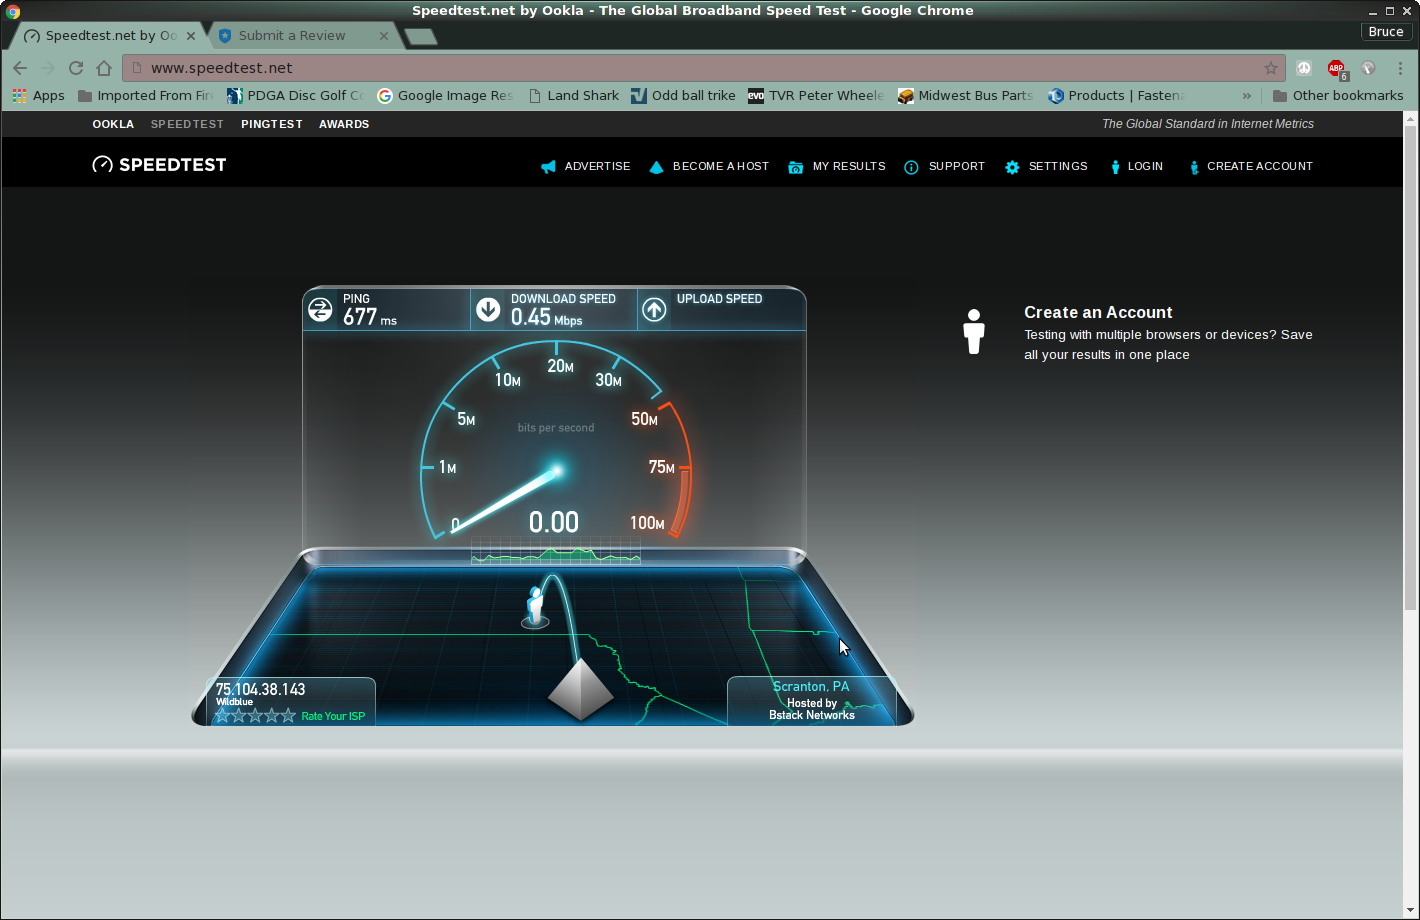Viewport: 1420px width, 920px height.
Task: Click the download speed arrow icon
Action: coord(488,309)
